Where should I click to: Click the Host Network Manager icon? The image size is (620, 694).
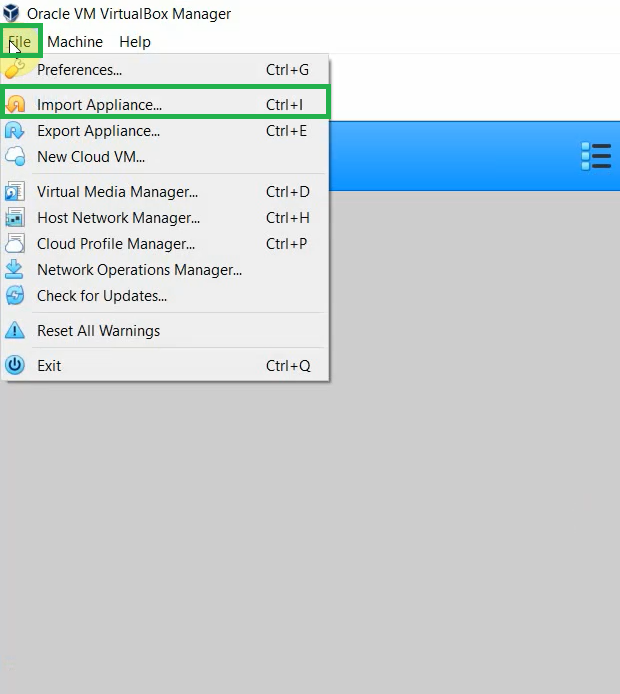coord(15,217)
